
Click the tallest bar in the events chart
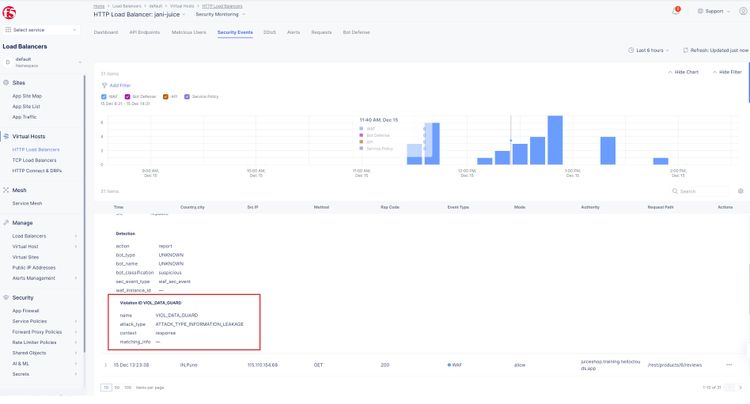(554, 140)
